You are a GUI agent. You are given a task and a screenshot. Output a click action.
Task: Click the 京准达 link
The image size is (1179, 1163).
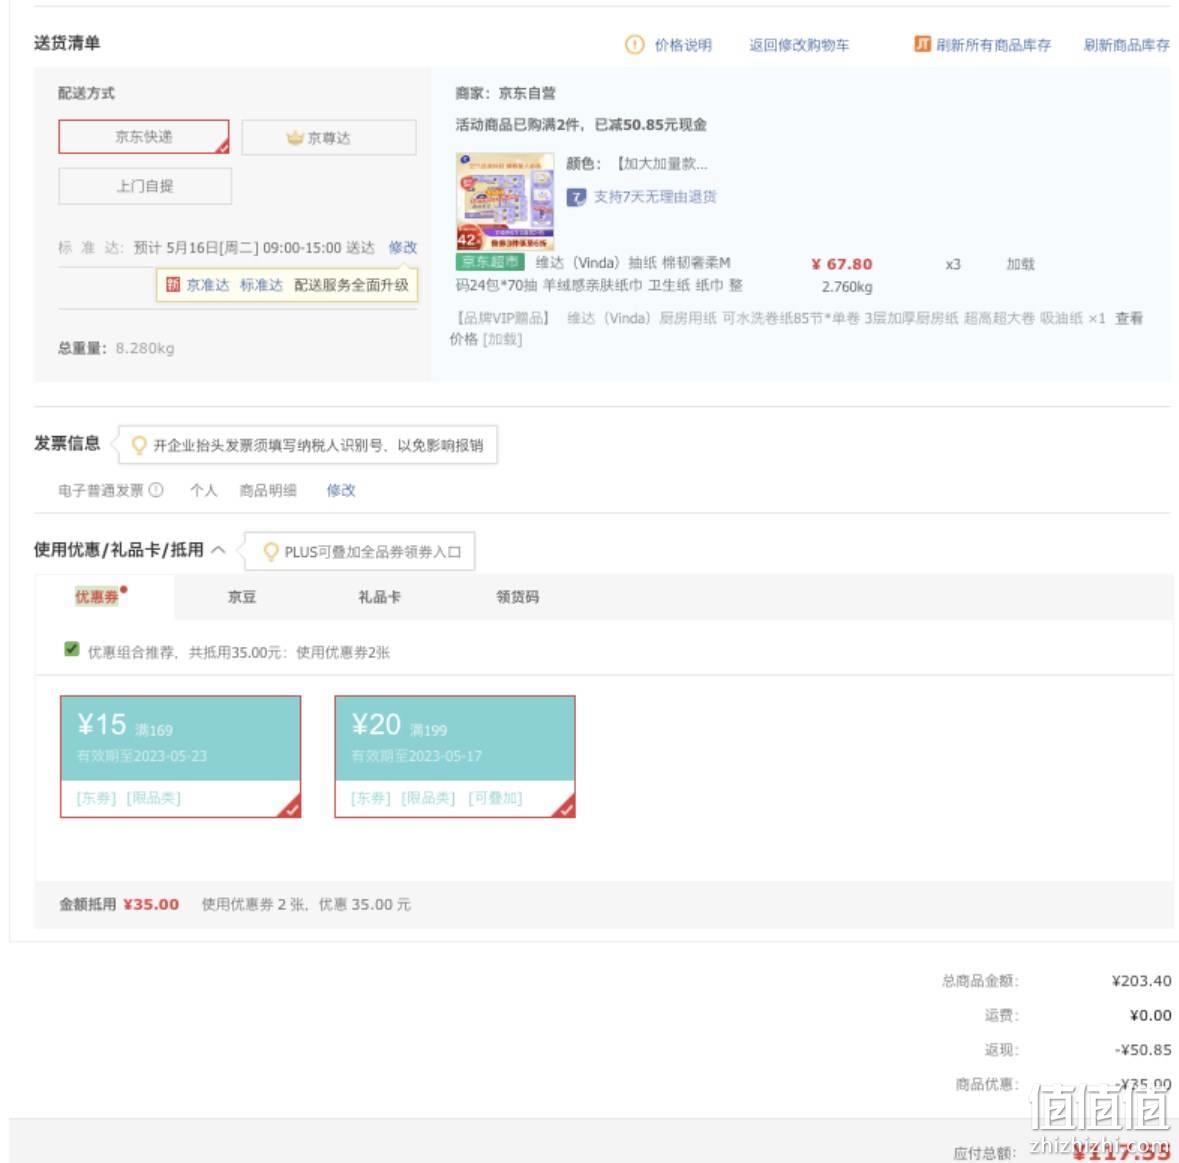click(x=208, y=285)
